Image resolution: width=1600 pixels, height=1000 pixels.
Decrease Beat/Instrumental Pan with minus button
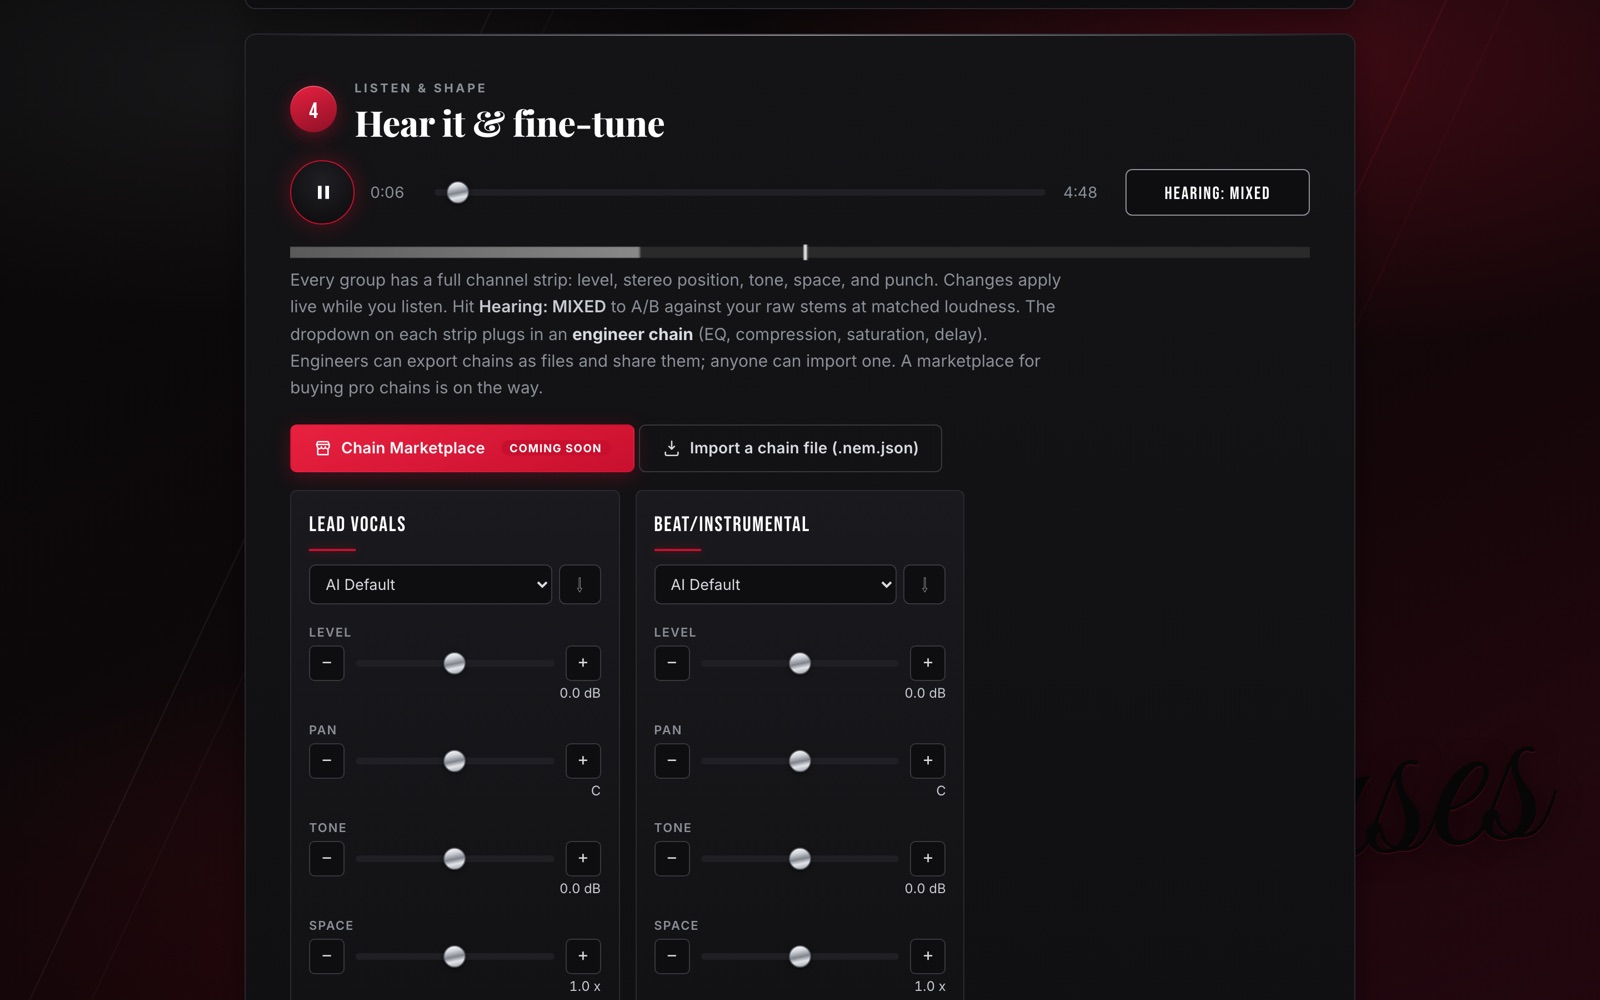coord(672,761)
